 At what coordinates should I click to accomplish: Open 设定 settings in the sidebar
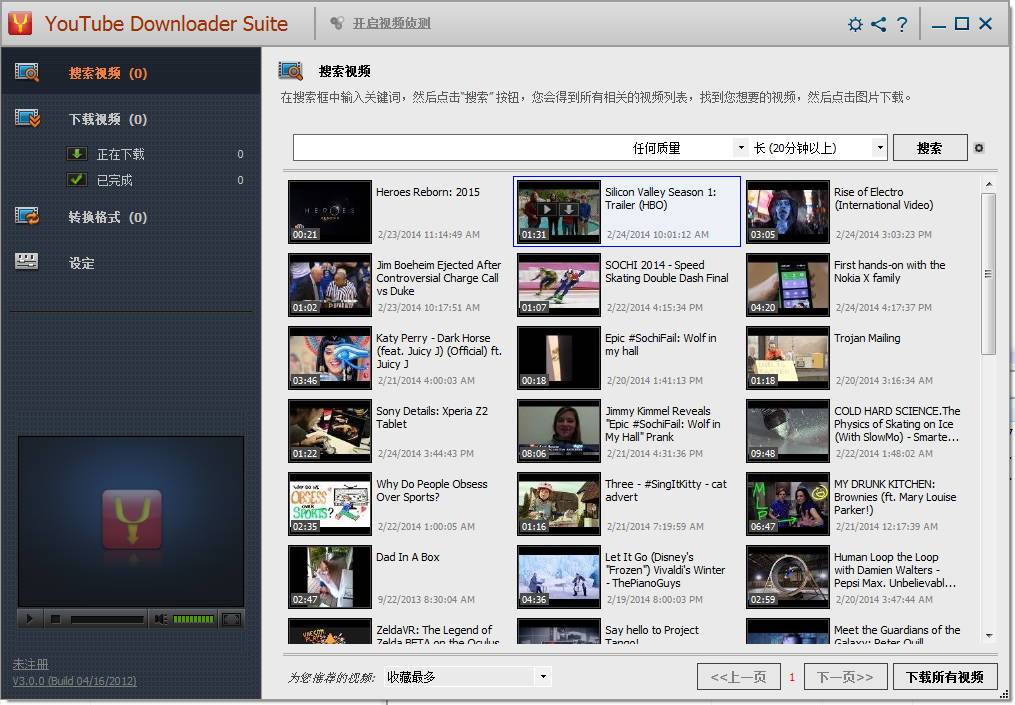click(x=81, y=263)
